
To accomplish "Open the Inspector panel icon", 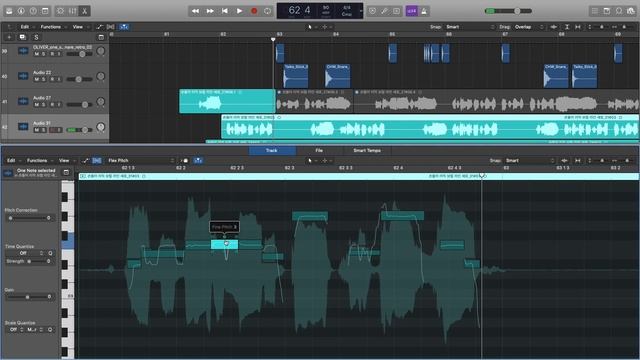I will pyautogui.click(x=21, y=11).
